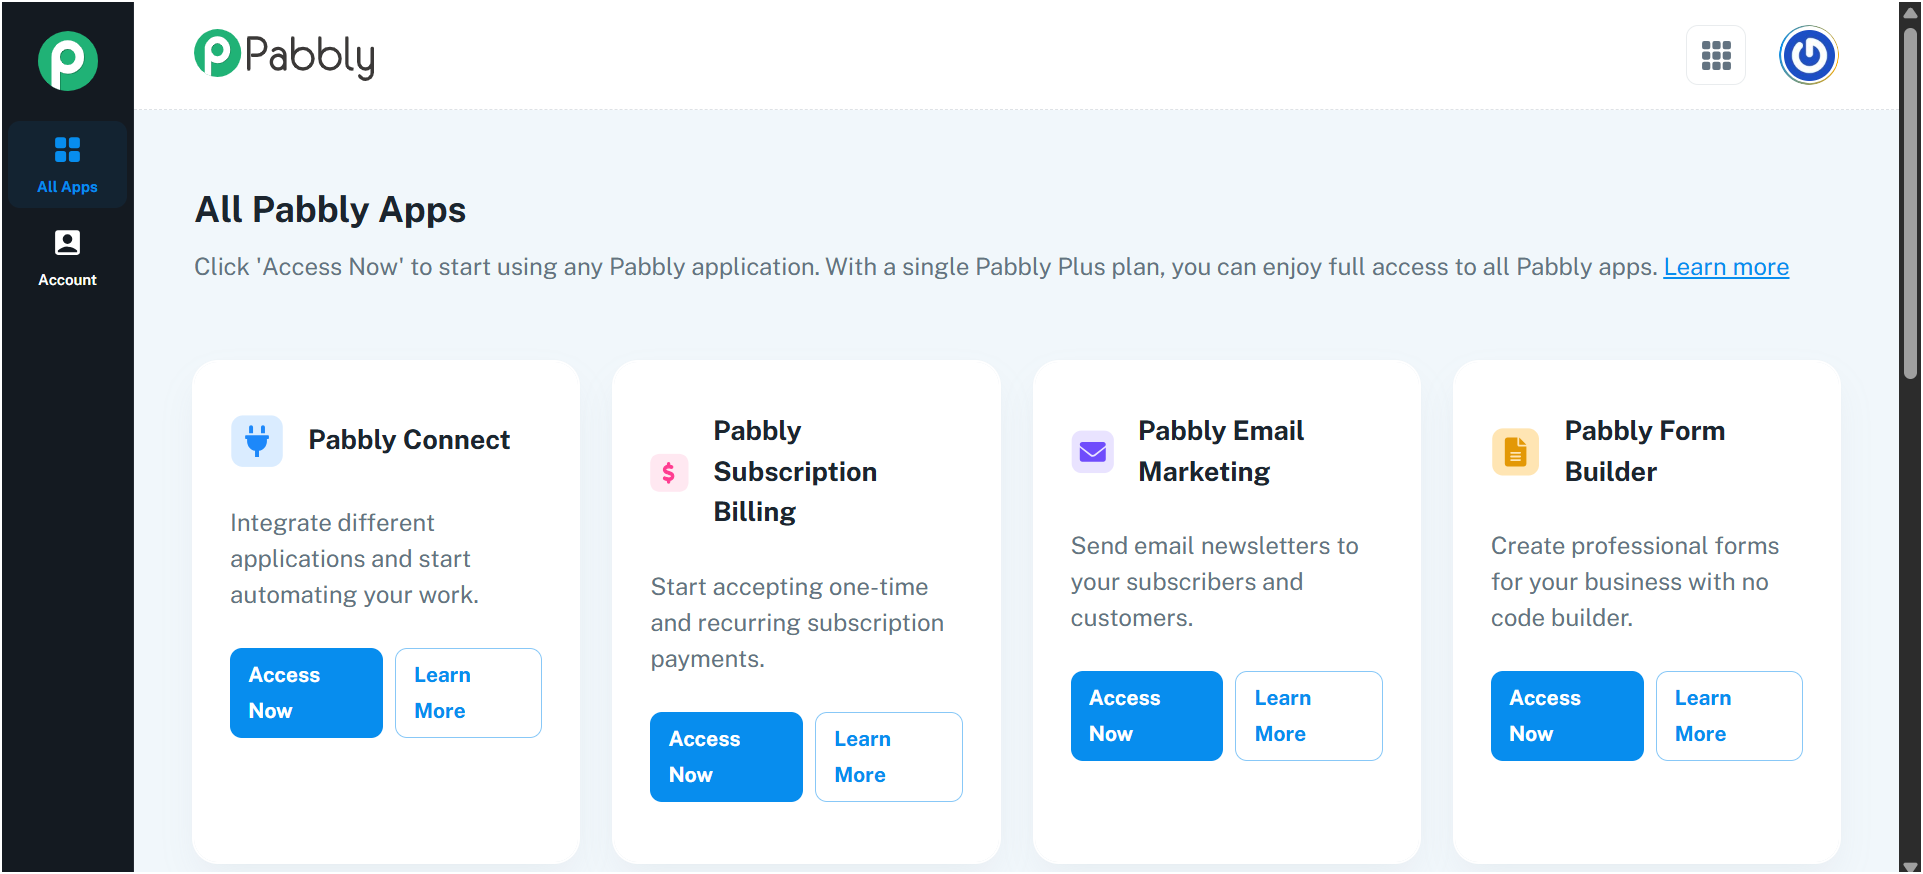The width and height of the screenshot is (1923, 874).
Task: Learn More about Pabbly Connect
Action: point(468,693)
